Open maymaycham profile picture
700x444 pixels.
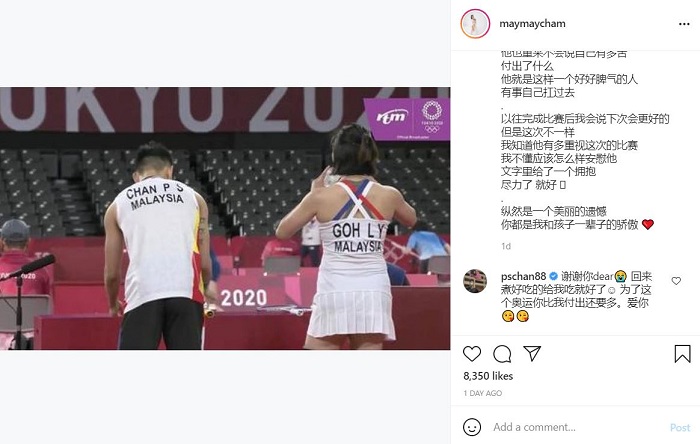[475, 24]
